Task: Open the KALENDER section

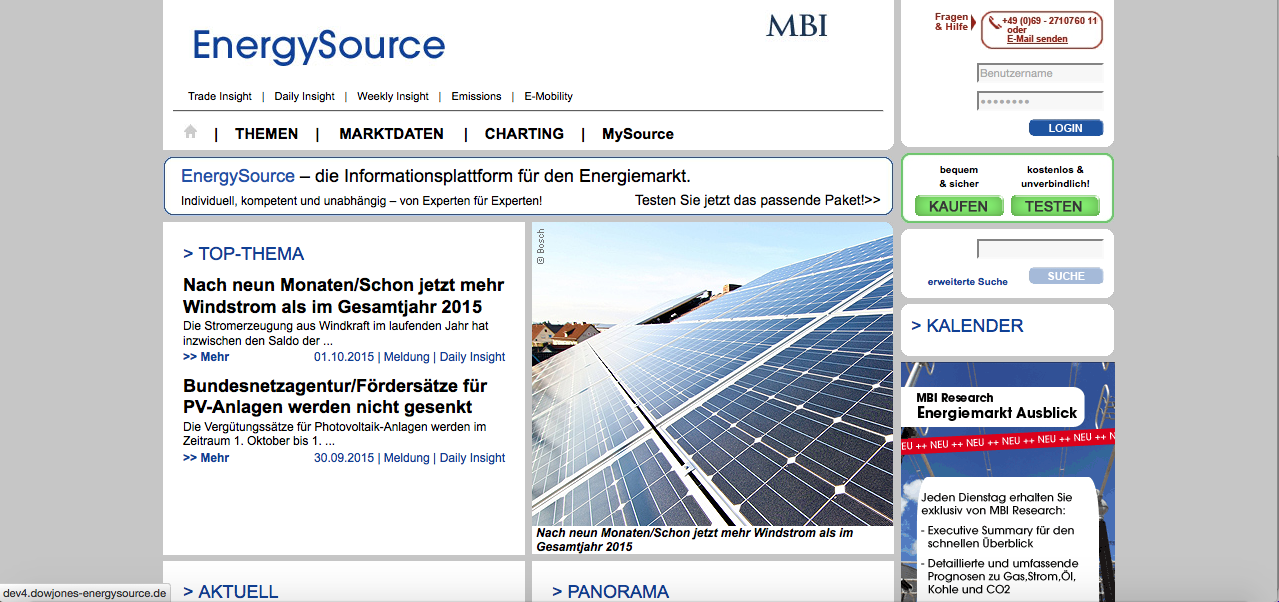Action: coord(967,326)
